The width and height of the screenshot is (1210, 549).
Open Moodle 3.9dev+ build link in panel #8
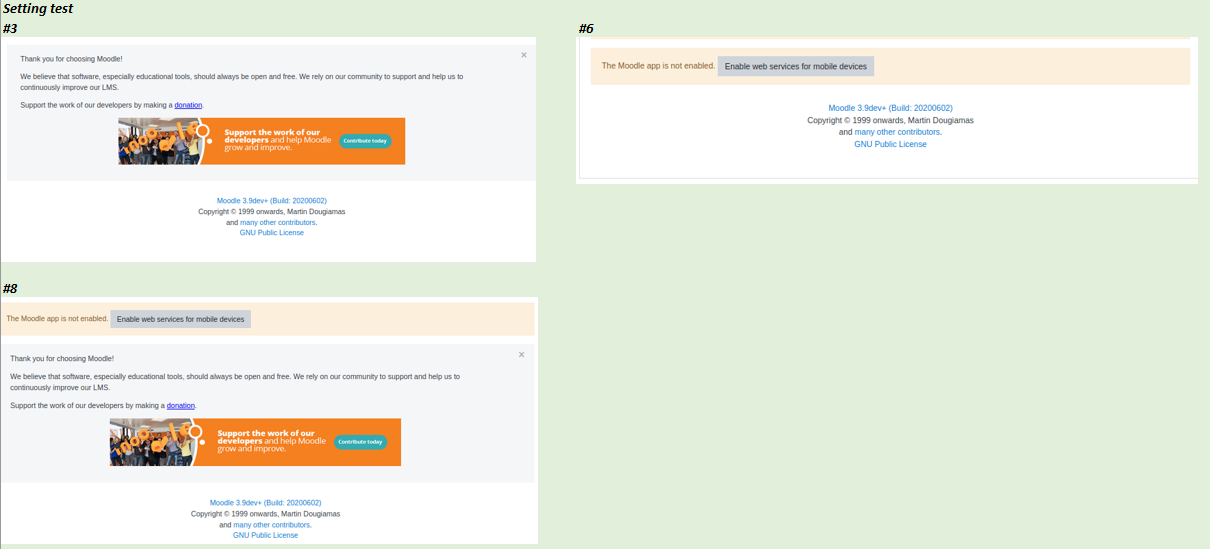click(266, 503)
